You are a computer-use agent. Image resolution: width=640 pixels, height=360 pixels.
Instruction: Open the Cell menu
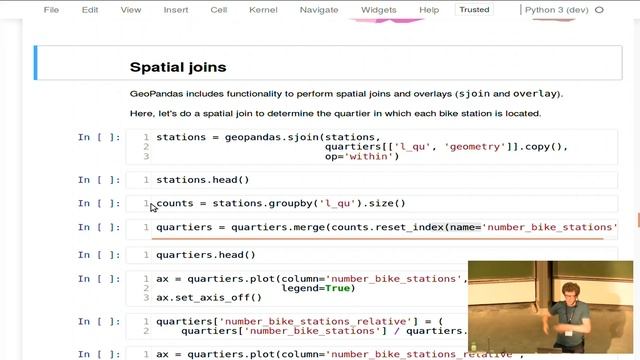[219, 10]
